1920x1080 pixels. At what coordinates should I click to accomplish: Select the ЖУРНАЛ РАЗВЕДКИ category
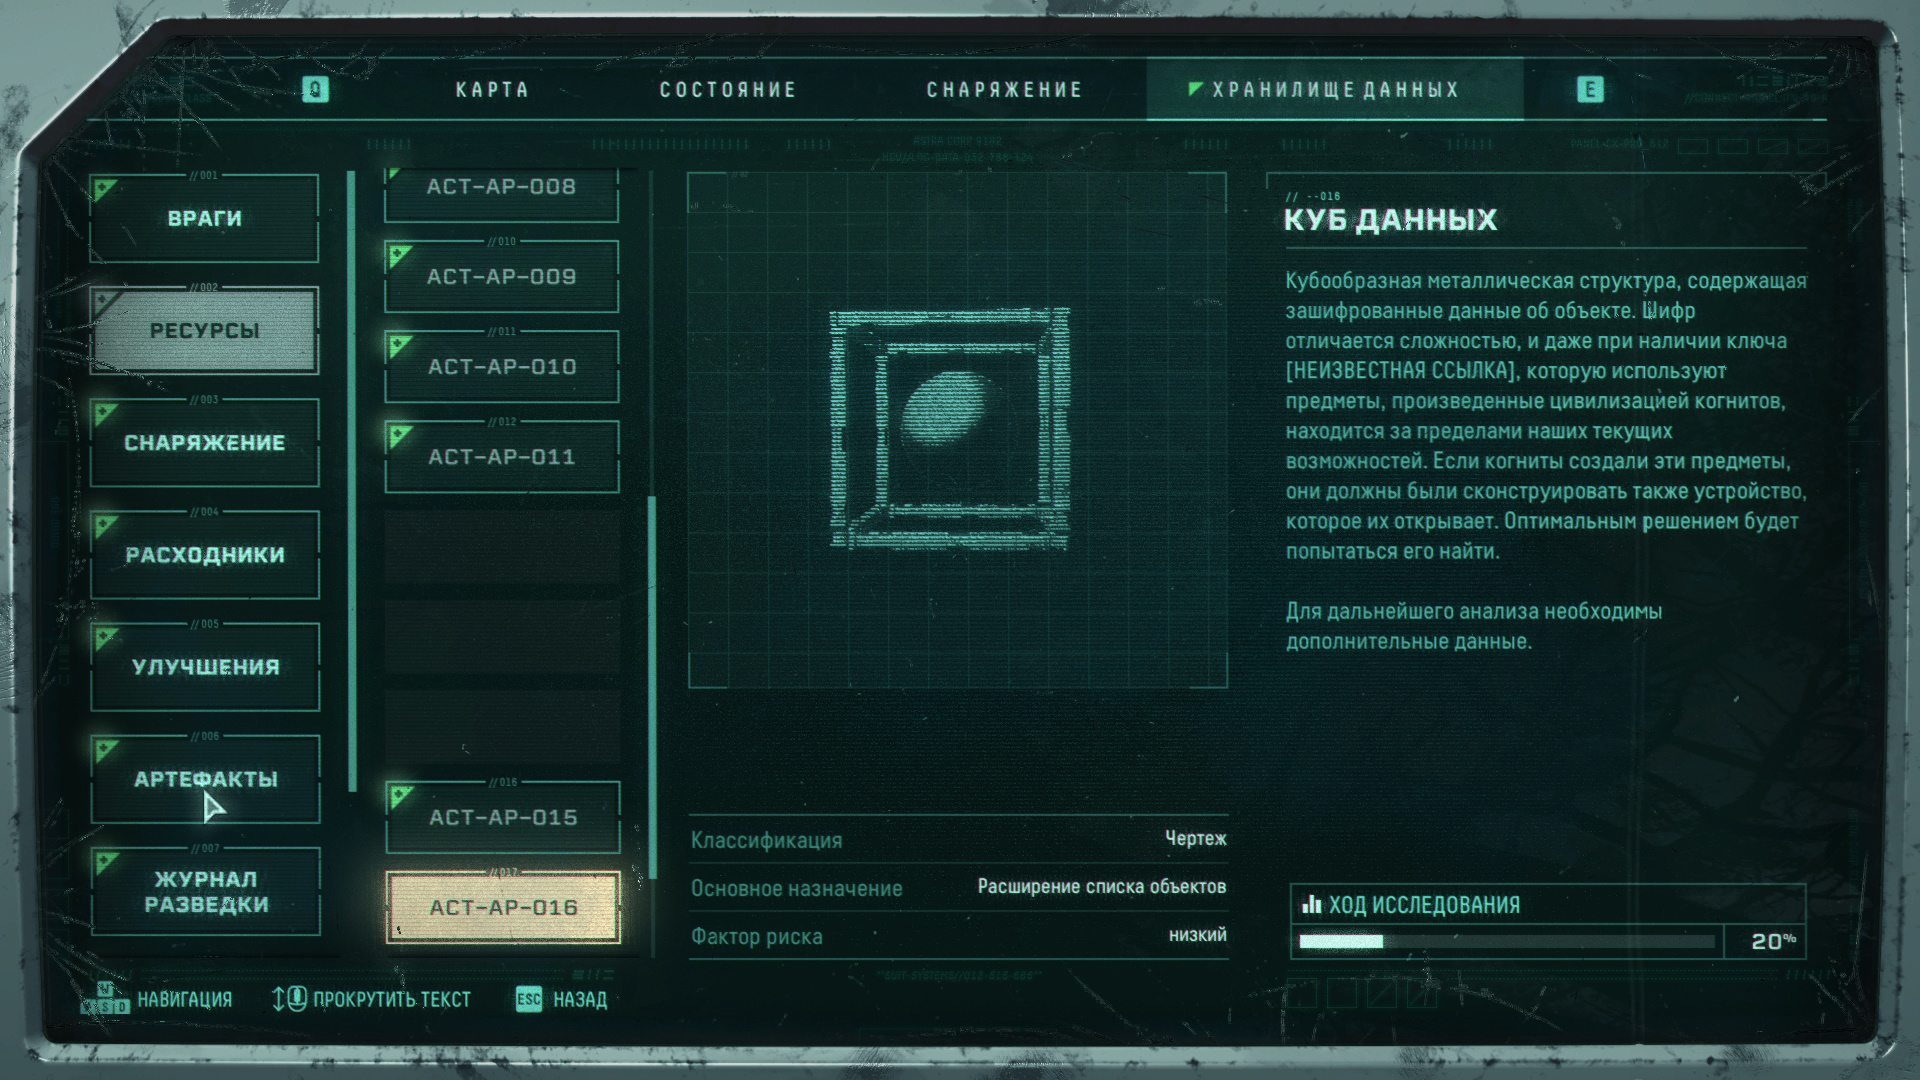click(x=205, y=891)
